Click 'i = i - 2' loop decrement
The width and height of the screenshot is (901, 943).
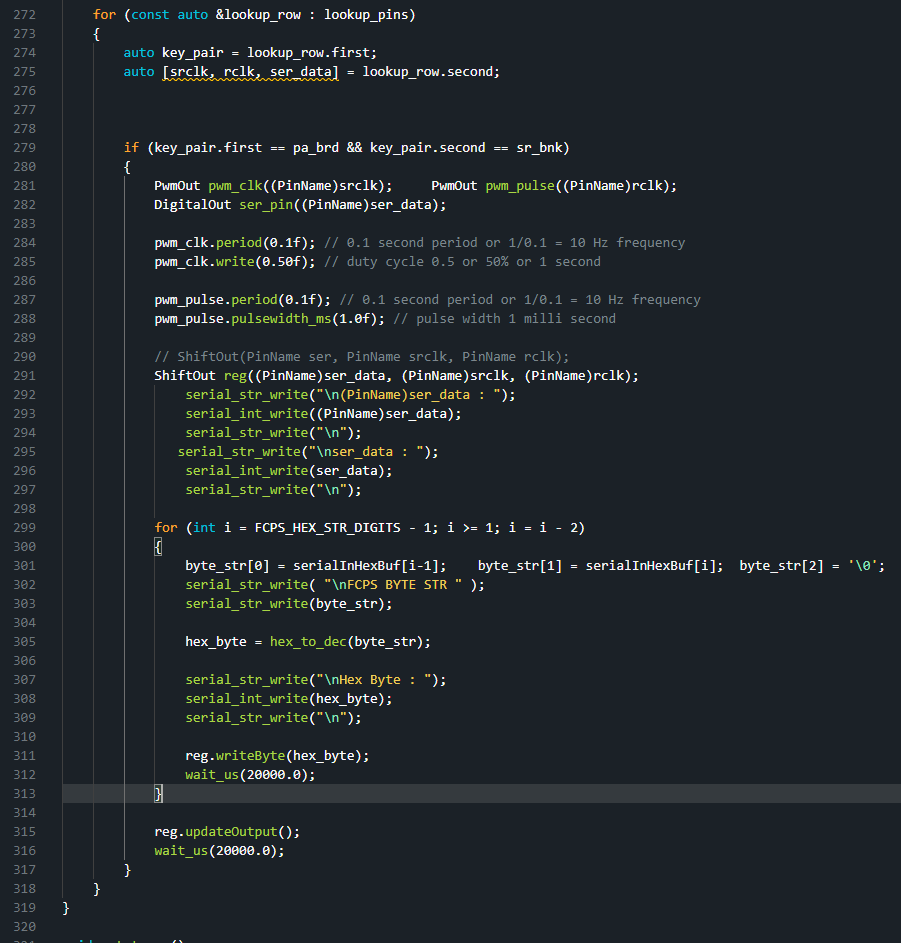click(543, 528)
